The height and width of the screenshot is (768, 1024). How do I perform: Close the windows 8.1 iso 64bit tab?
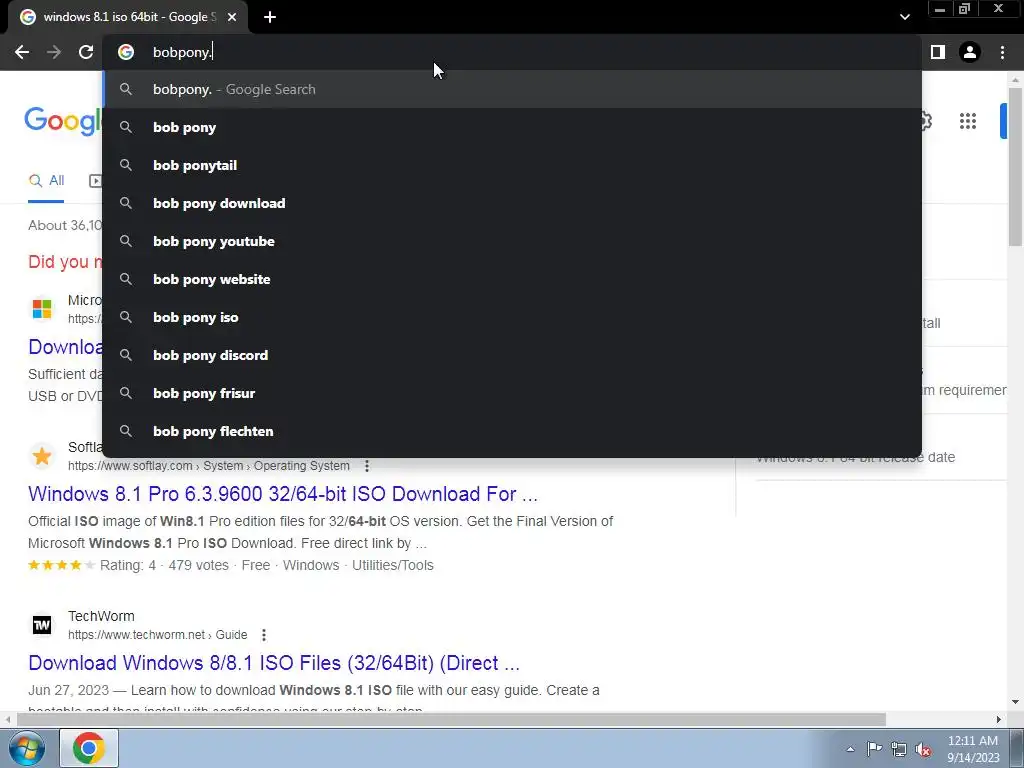click(x=232, y=17)
